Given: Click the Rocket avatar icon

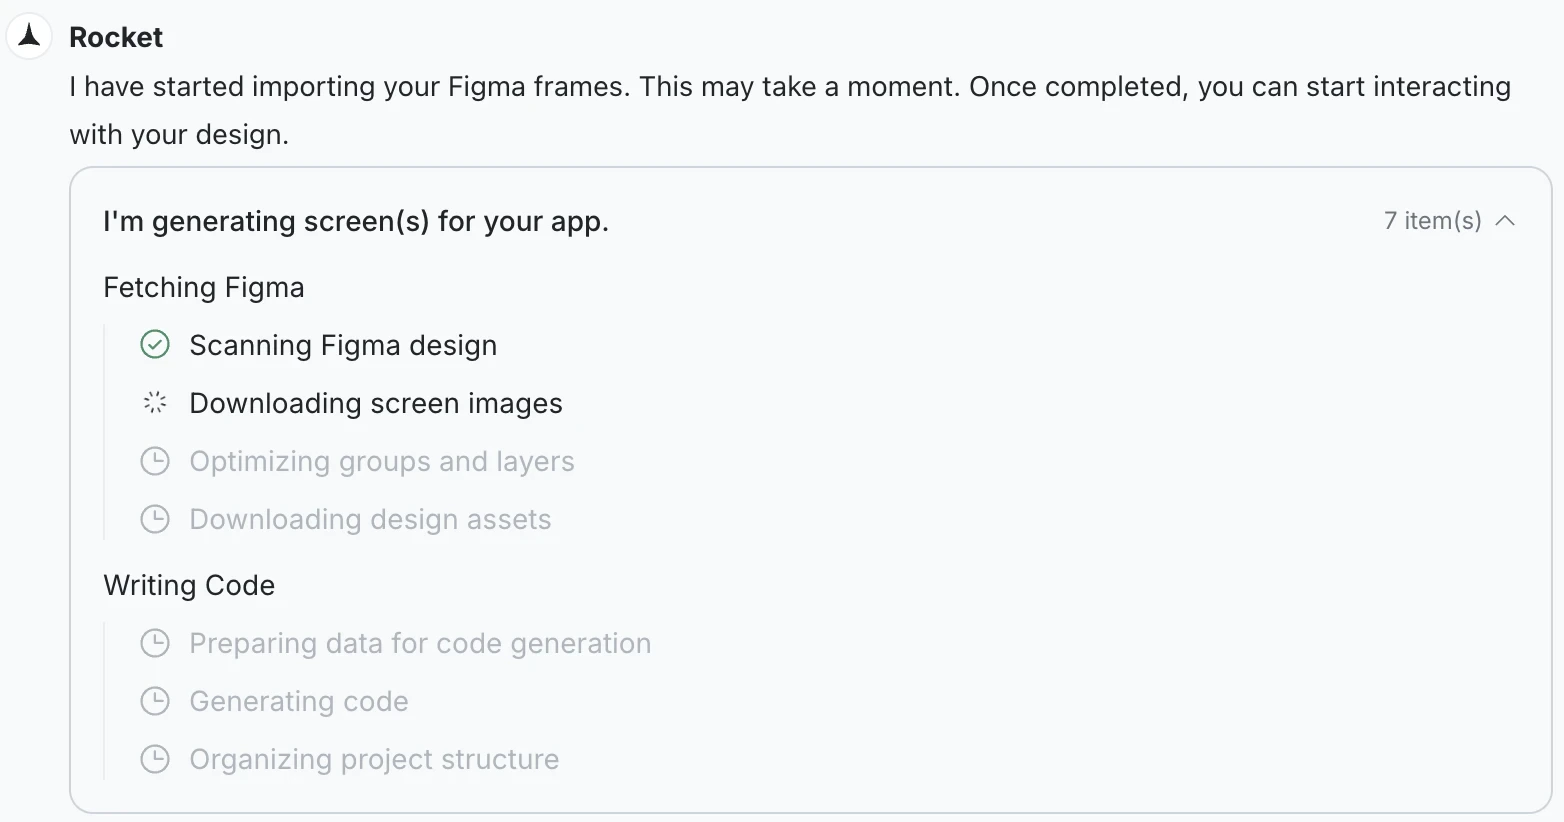Looking at the screenshot, I should (28, 35).
